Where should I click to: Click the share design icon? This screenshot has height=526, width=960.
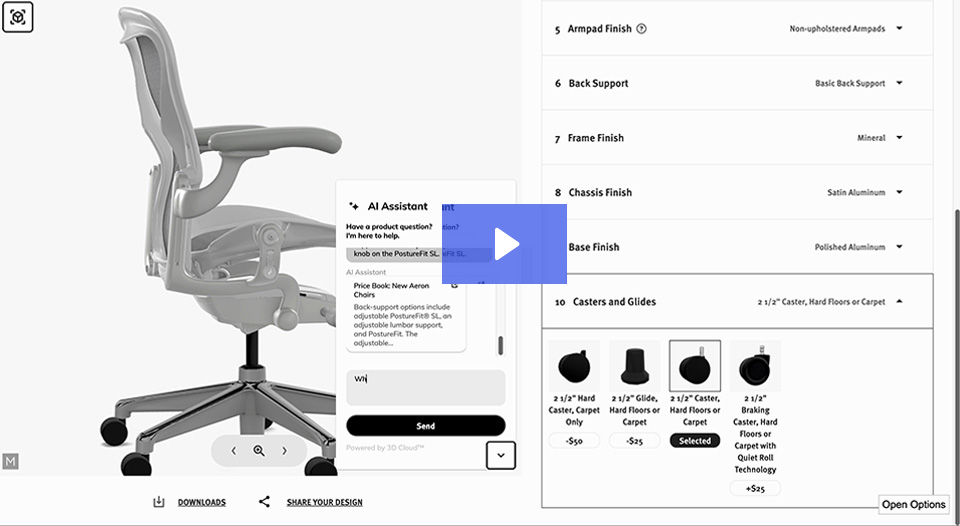264,502
